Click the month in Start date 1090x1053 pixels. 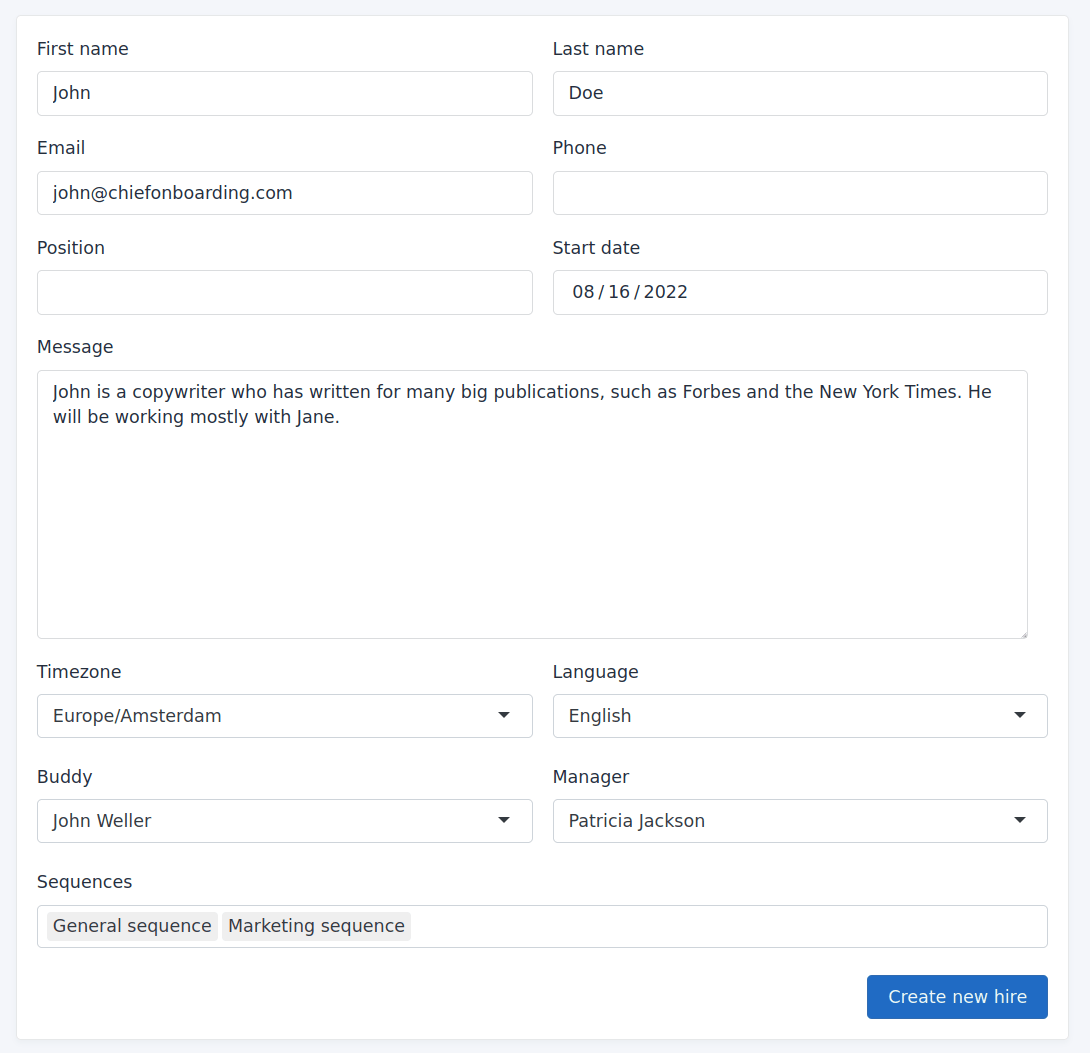[x=583, y=292]
